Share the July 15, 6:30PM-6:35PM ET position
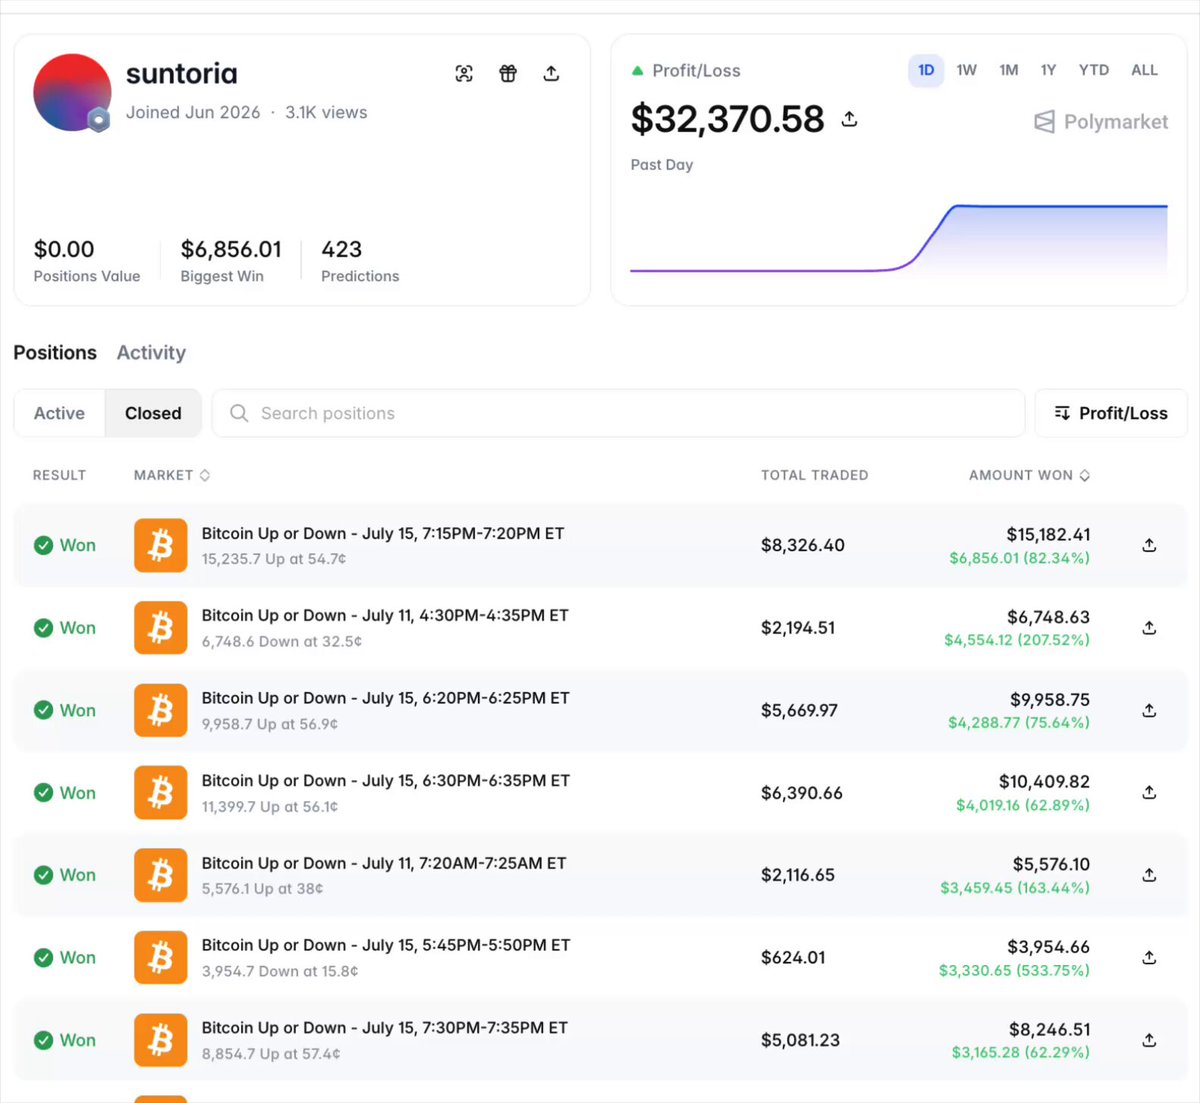This screenshot has width=1200, height=1103. [x=1149, y=792]
